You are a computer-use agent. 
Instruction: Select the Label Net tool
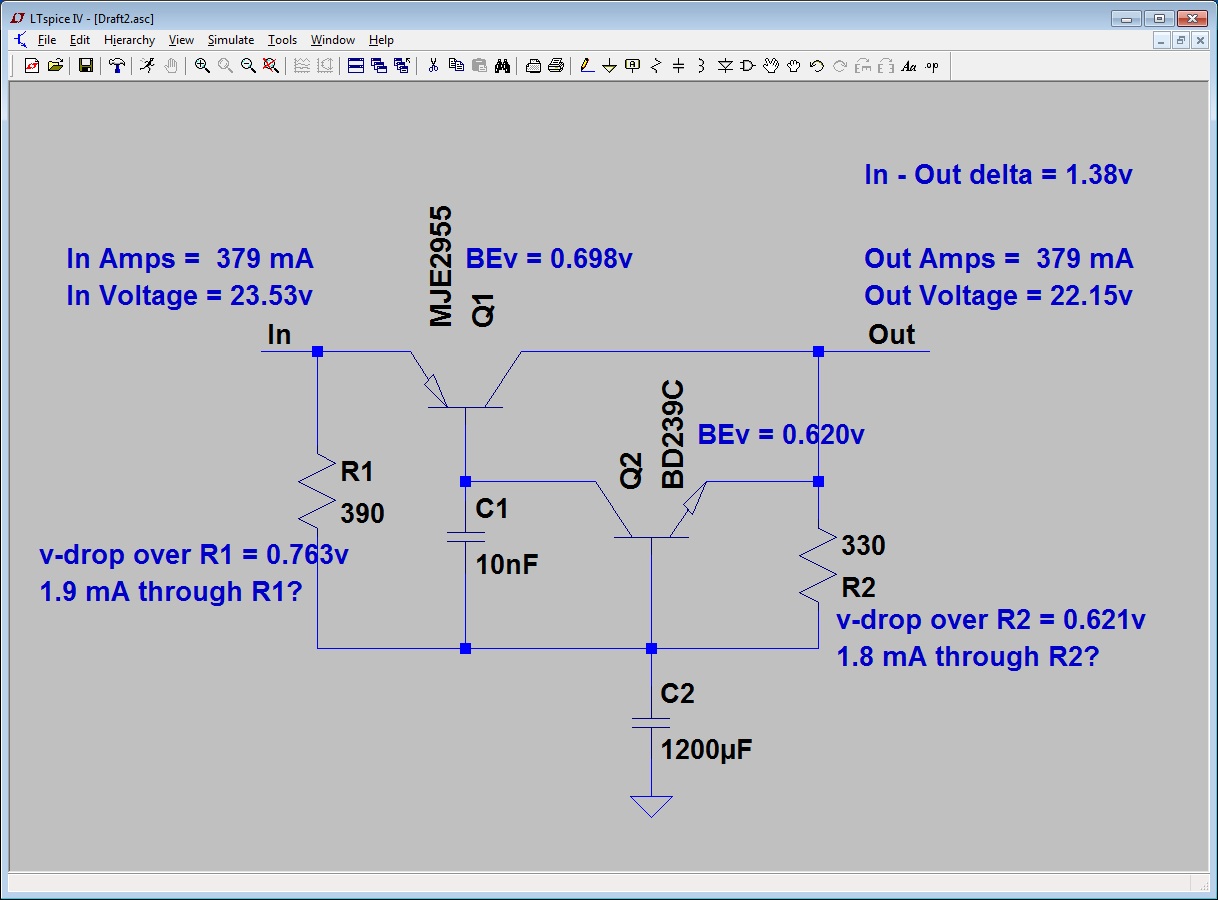[x=632, y=66]
